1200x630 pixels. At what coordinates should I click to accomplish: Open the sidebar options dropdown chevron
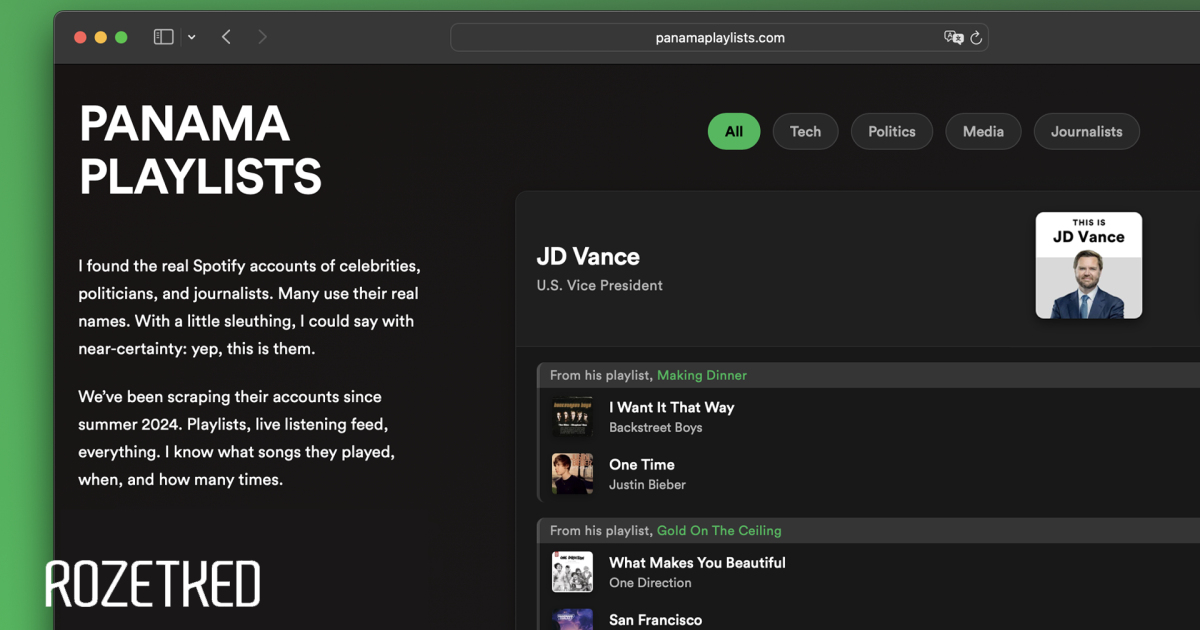click(x=191, y=38)
